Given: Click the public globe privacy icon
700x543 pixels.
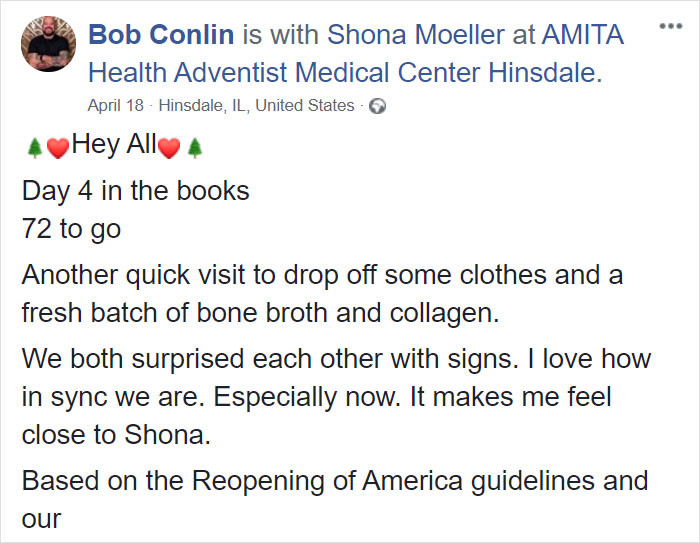Looking at the screenshot, I should click(x=377, y=106).
